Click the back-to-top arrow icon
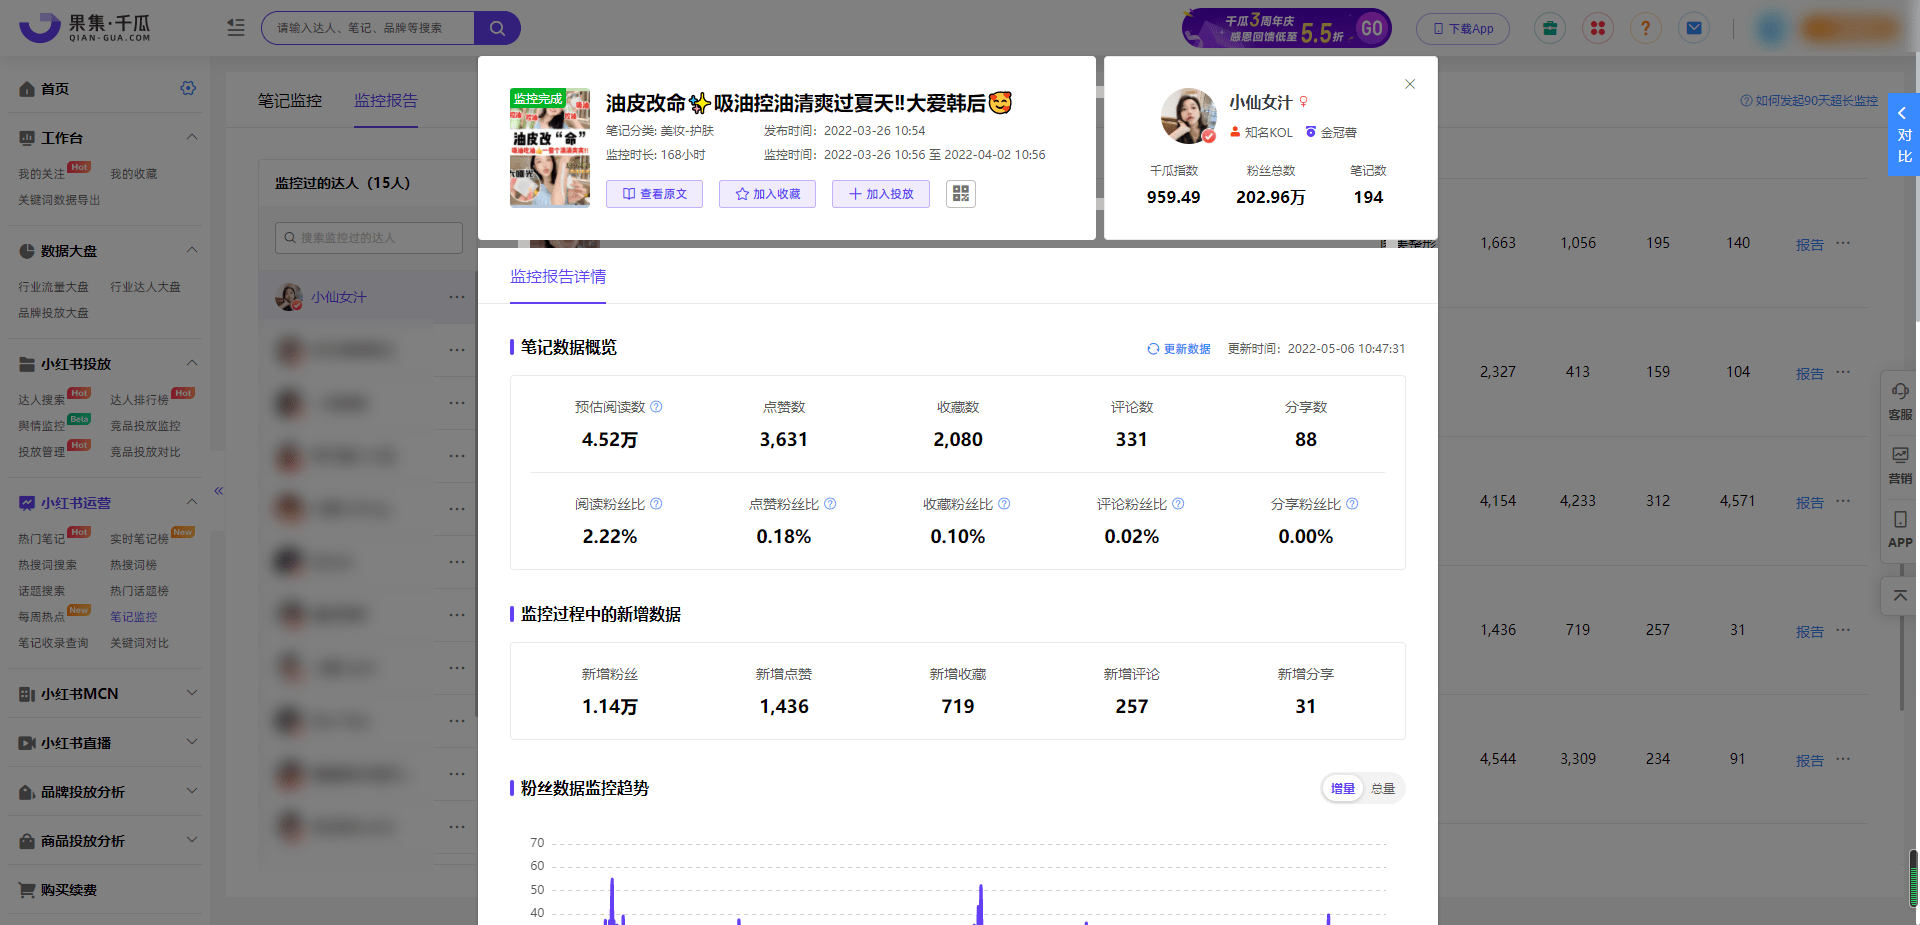The height and width of the screenshot is (925, 1920). click(1900, 596)
